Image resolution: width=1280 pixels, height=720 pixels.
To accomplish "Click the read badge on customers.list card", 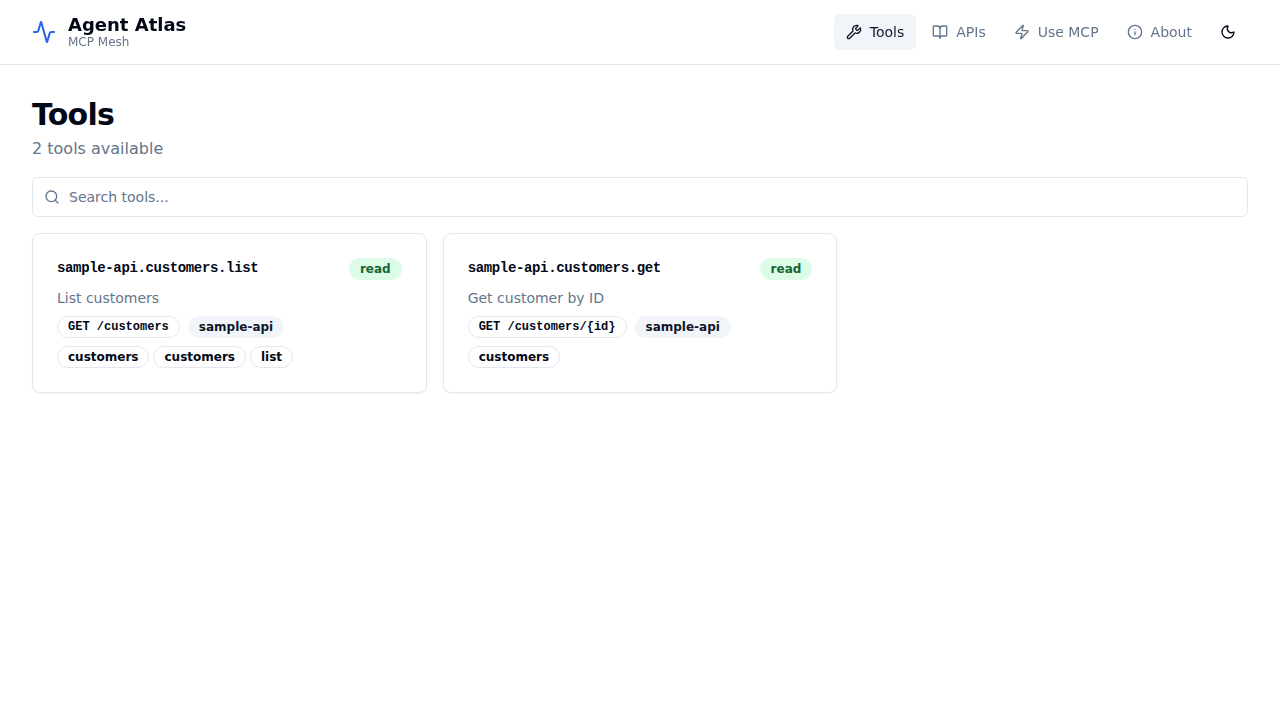I will (x=375, y=268).
